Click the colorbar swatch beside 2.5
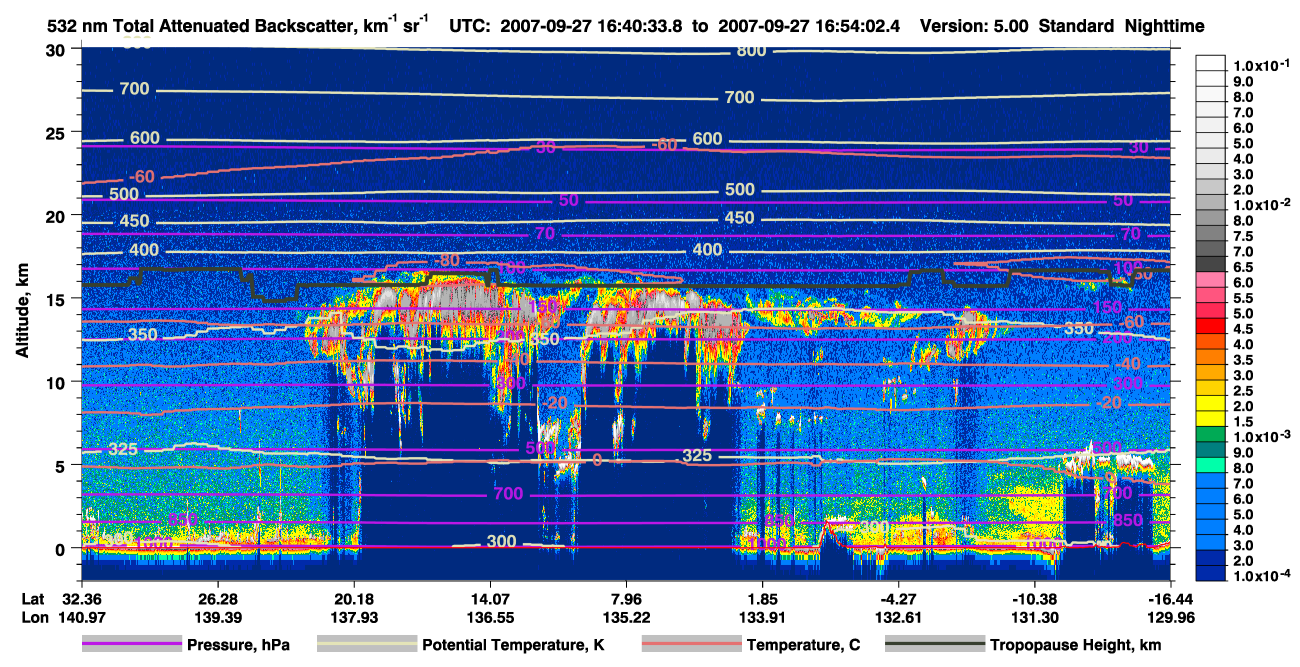 [1210, 390]
